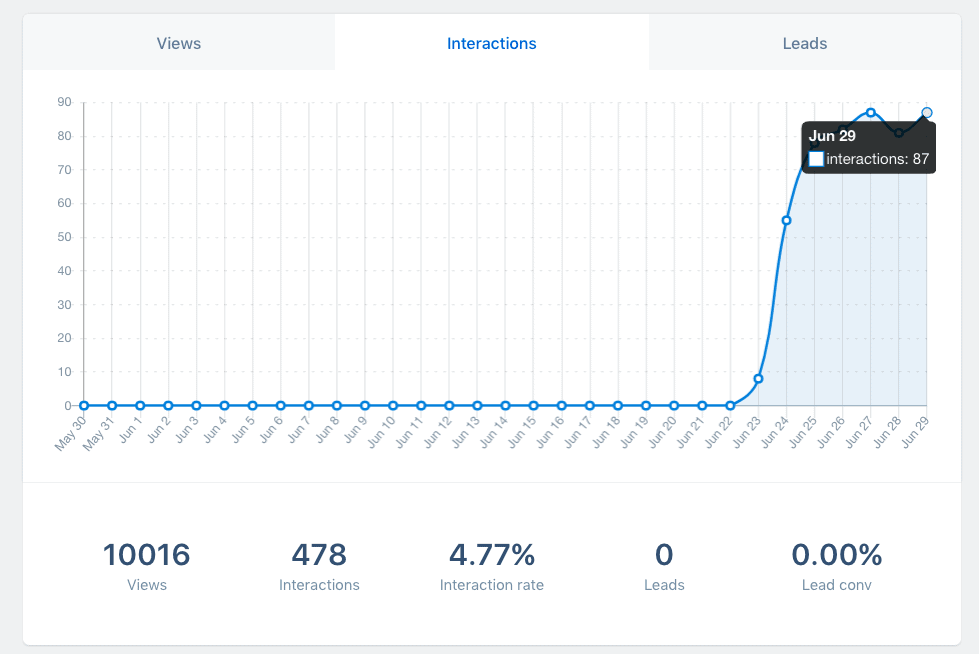Click the Jun 29 tooltip title
This screenshot has height=654, width=979.
pyautogui.click(x=832, y=137)
